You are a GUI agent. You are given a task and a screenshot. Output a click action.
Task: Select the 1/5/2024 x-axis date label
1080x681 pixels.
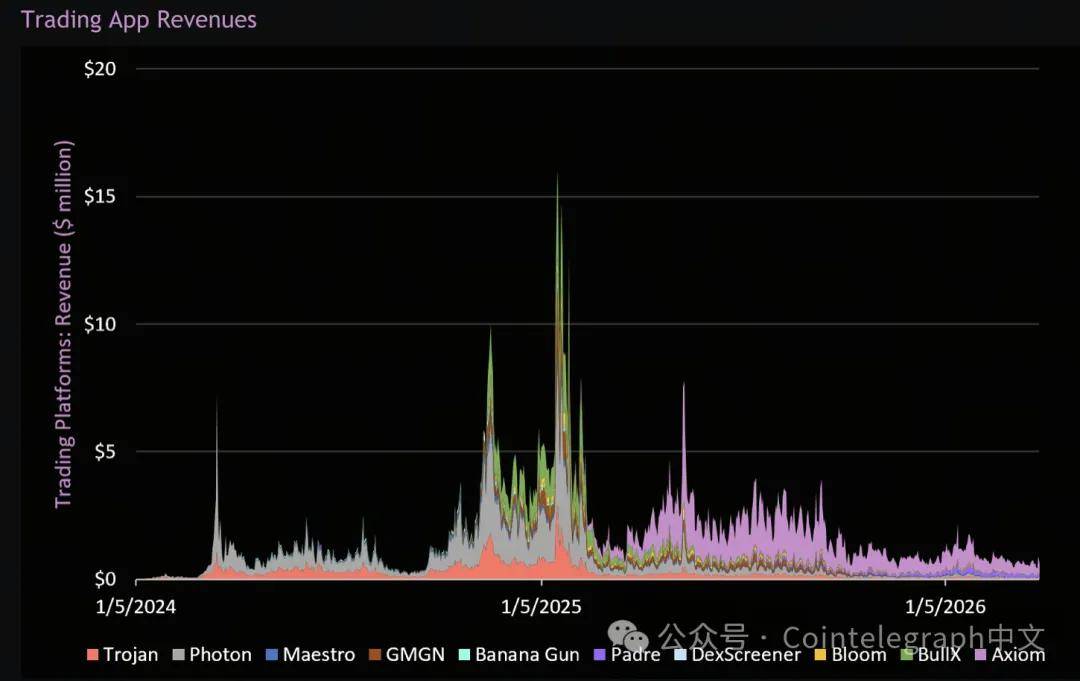[x=135, y=606]
